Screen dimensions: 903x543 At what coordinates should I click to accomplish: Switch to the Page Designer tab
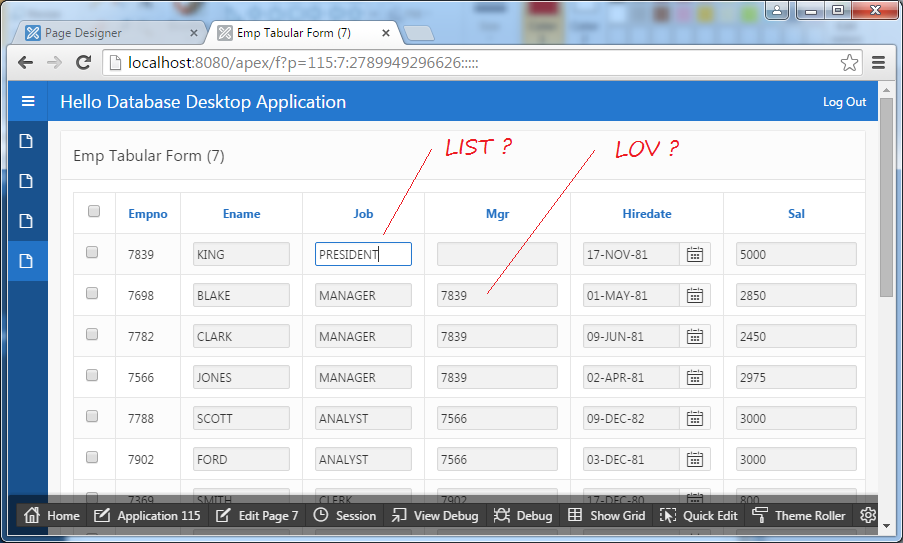coord(108,33)
